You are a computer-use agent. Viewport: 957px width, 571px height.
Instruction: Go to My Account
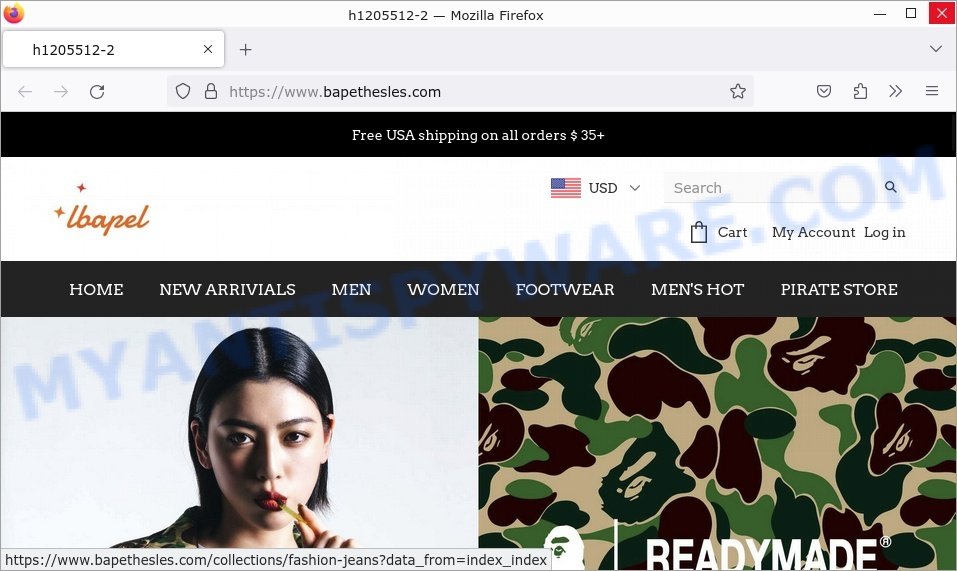[814, 232]
